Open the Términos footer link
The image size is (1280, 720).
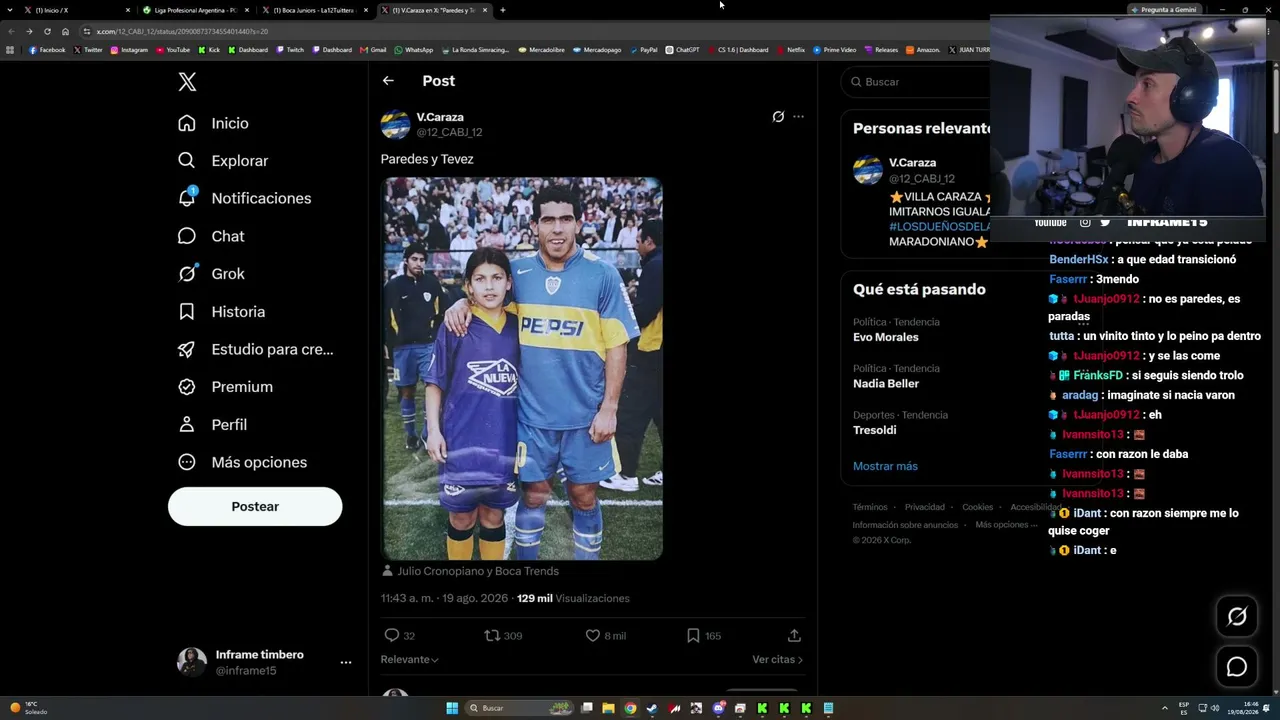(x=870, y=507)
